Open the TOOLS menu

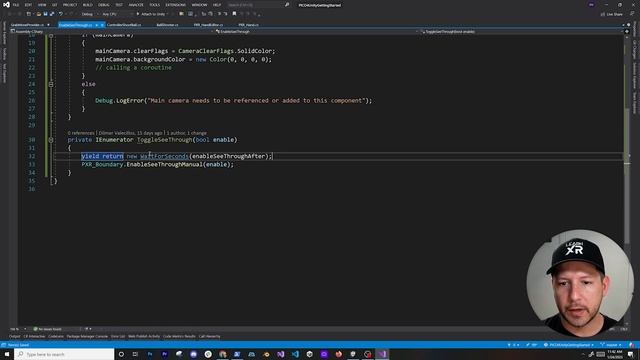pos(154,5)
